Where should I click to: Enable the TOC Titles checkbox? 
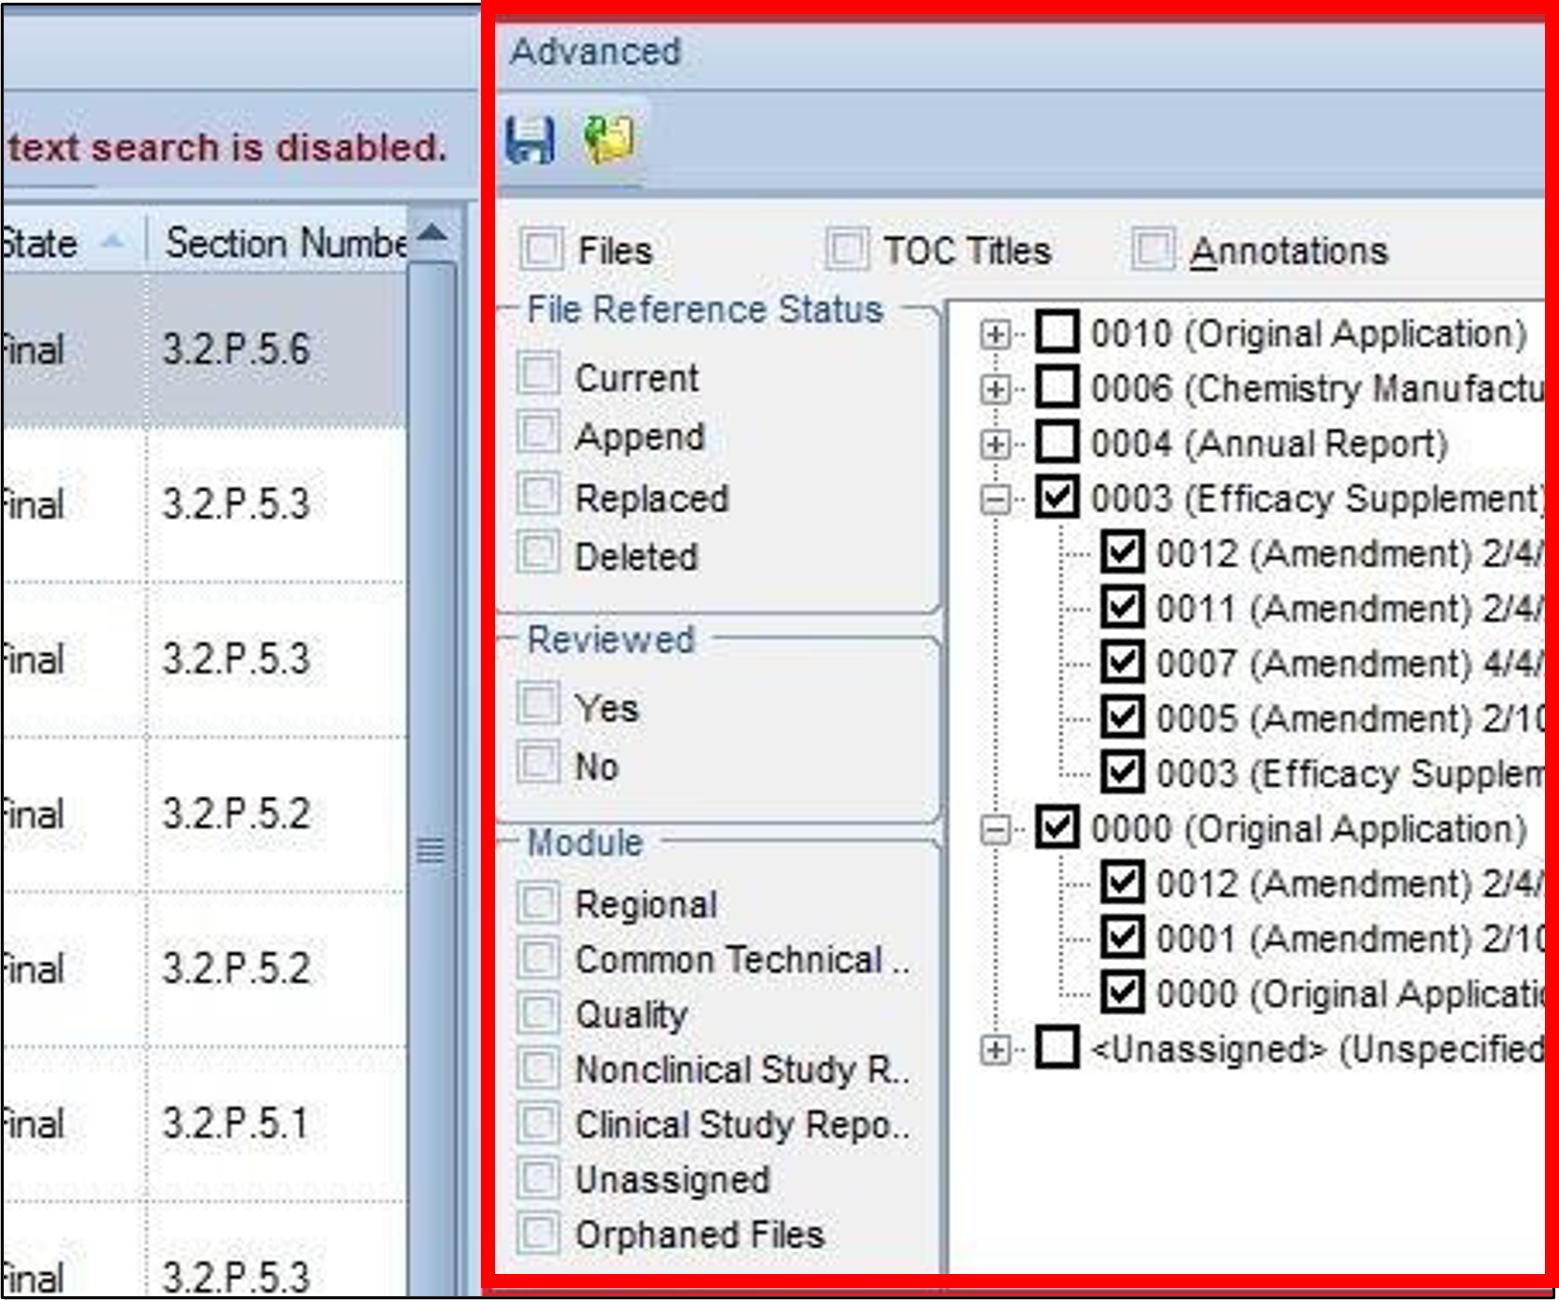pos(846,249)
